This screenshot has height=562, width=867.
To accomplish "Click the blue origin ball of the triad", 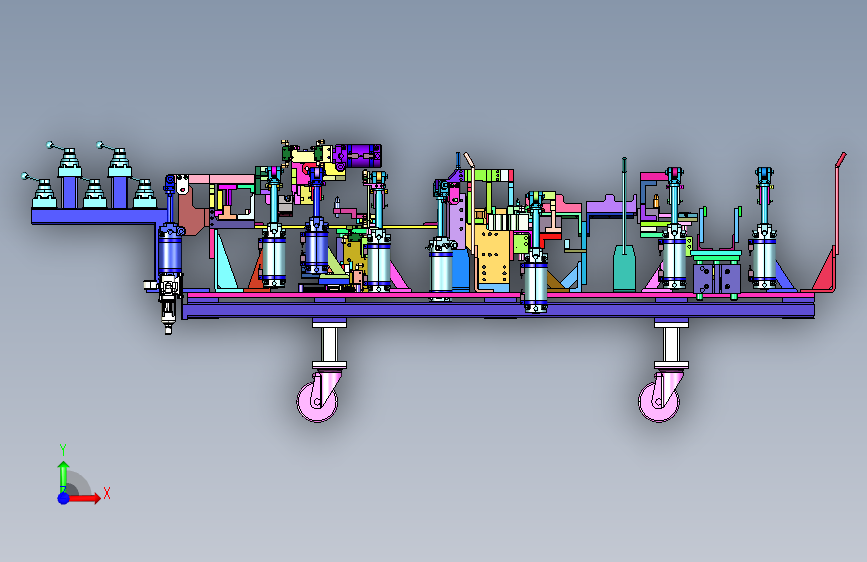I will point(64,498).
